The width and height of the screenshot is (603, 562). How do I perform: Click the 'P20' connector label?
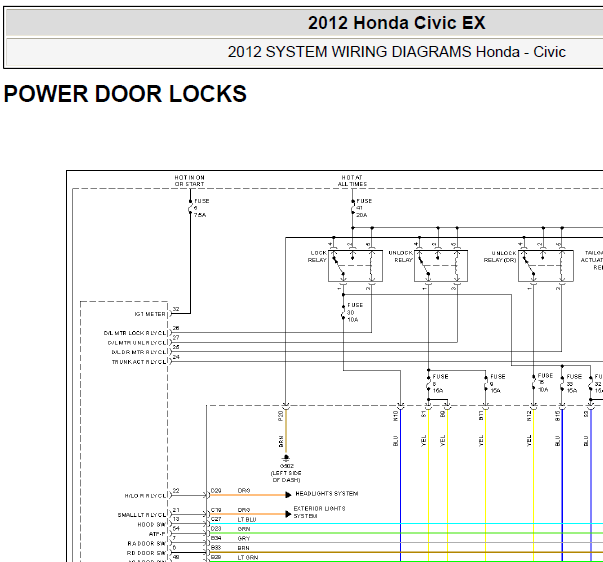[x=280, y=416]
